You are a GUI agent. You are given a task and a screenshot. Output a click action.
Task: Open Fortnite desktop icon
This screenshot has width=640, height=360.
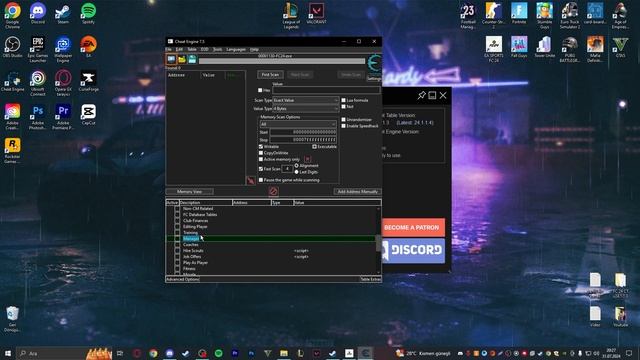(x=519, y=13)
